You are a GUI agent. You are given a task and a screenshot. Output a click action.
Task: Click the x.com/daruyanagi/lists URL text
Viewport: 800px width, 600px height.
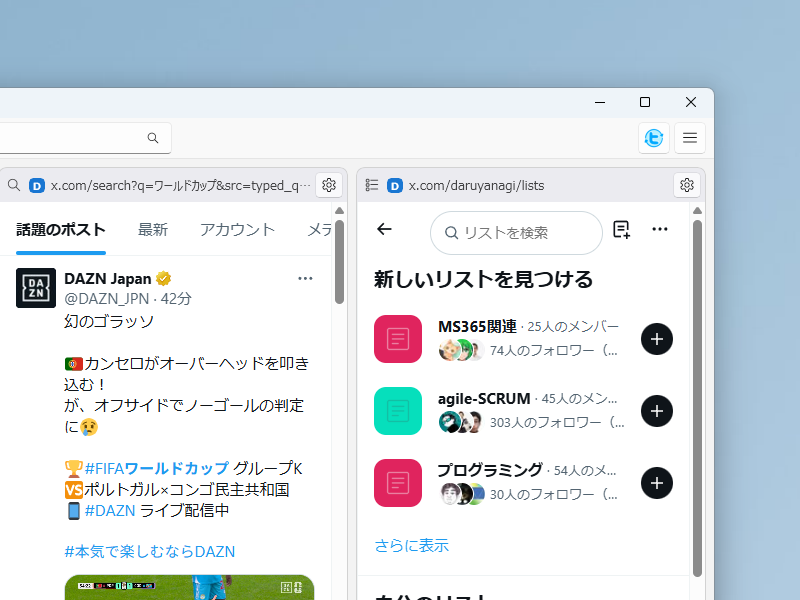pos(477,185)
